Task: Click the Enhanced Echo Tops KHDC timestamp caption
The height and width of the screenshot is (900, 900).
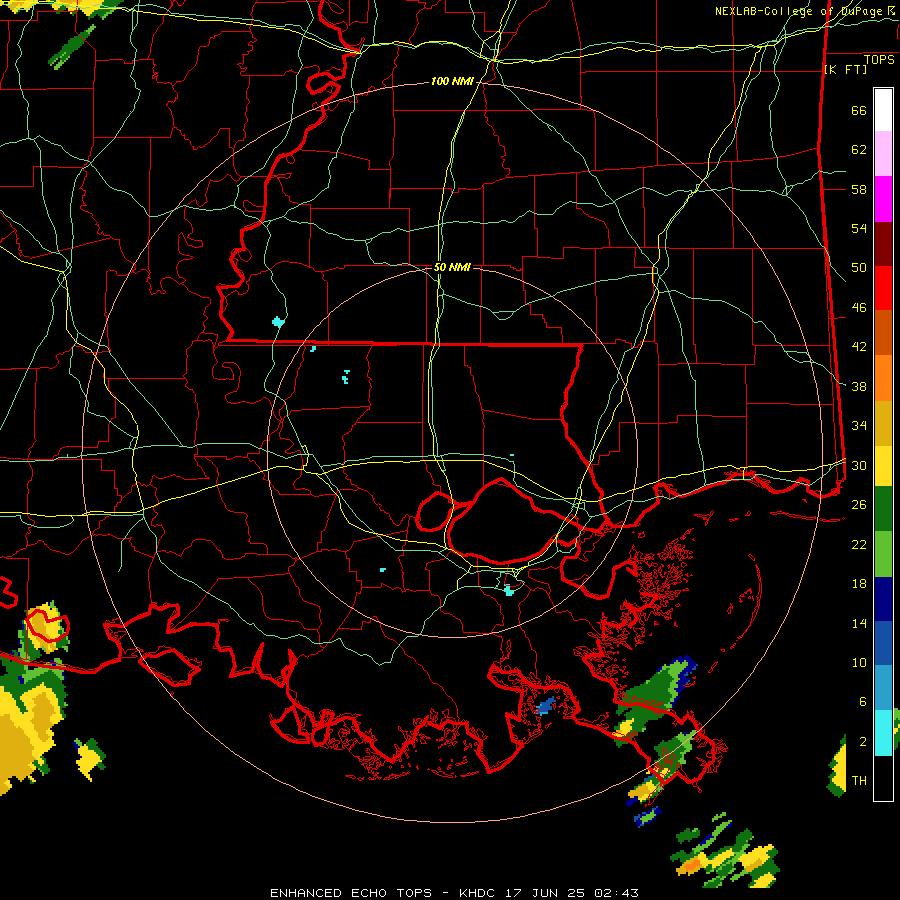Action: [x=454, y=893]
